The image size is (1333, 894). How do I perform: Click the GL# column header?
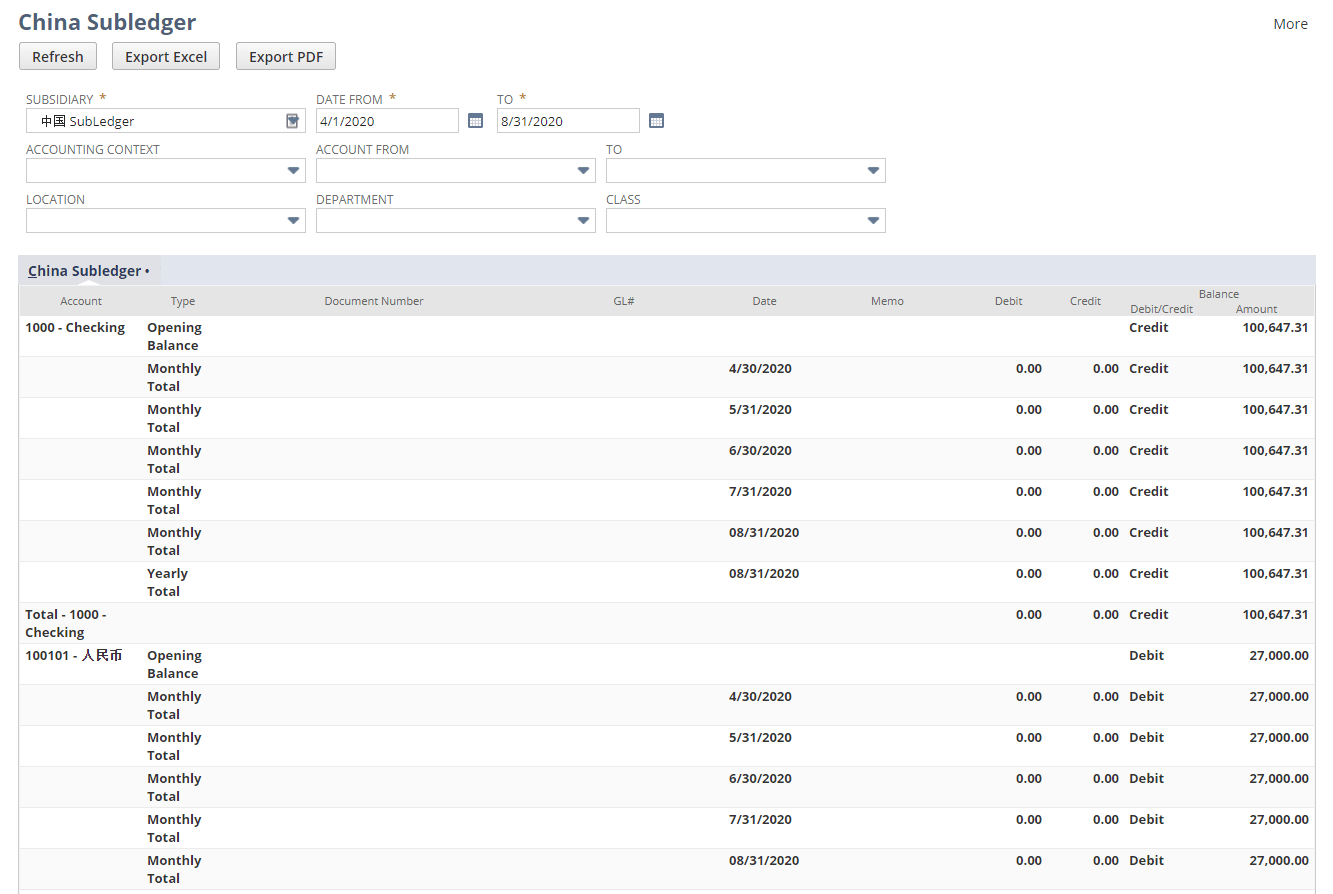coord(624,301)
